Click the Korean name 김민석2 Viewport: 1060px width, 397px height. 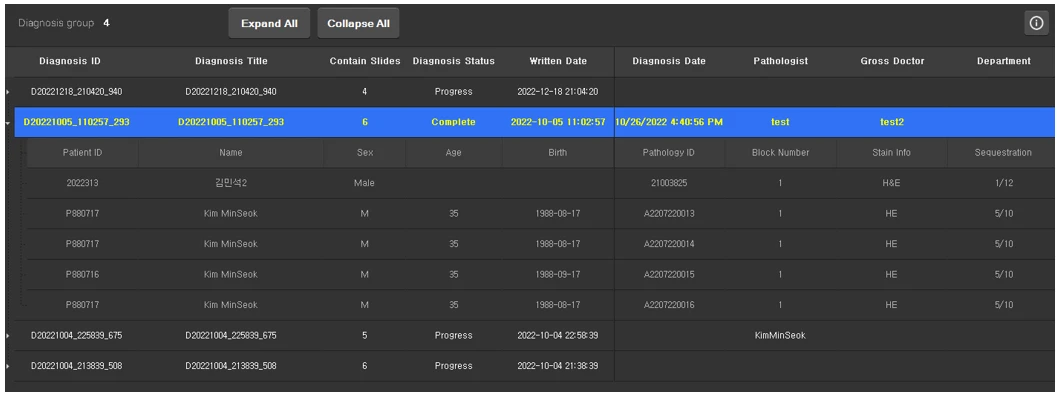[x=231, y=183]
